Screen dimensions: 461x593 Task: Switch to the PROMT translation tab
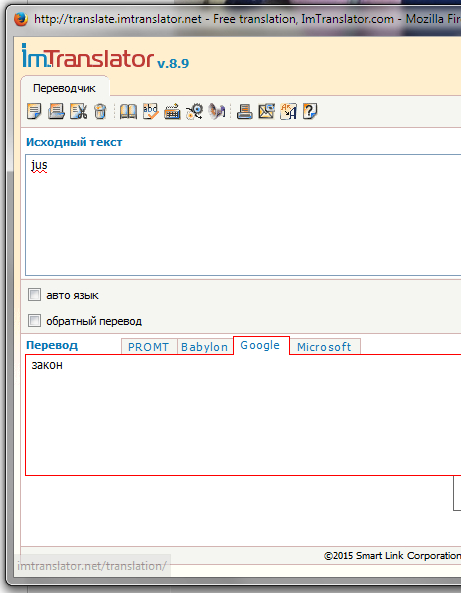149,347
